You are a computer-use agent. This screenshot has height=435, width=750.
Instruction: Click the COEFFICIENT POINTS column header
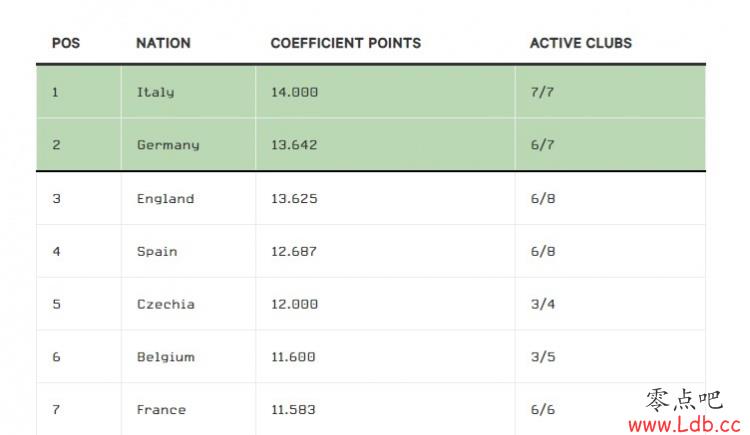346,43
